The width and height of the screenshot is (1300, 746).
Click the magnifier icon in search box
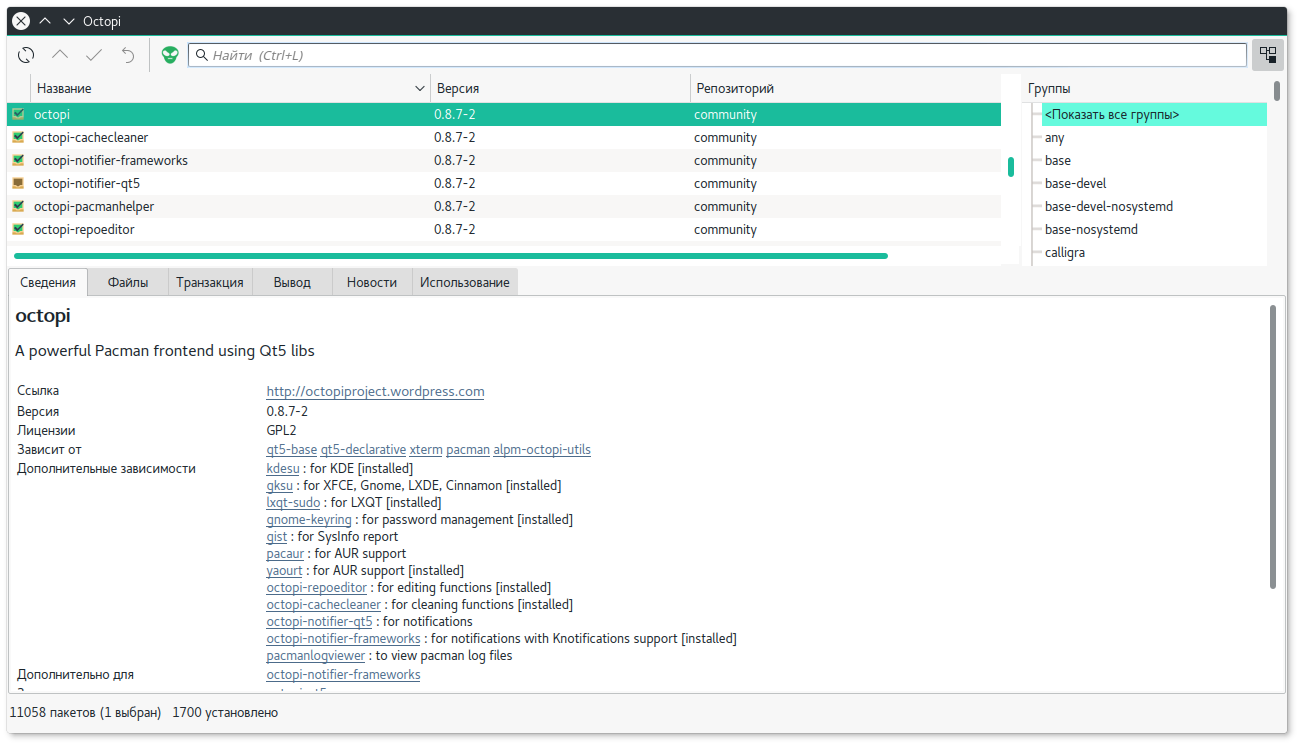[x=201, y=55]
